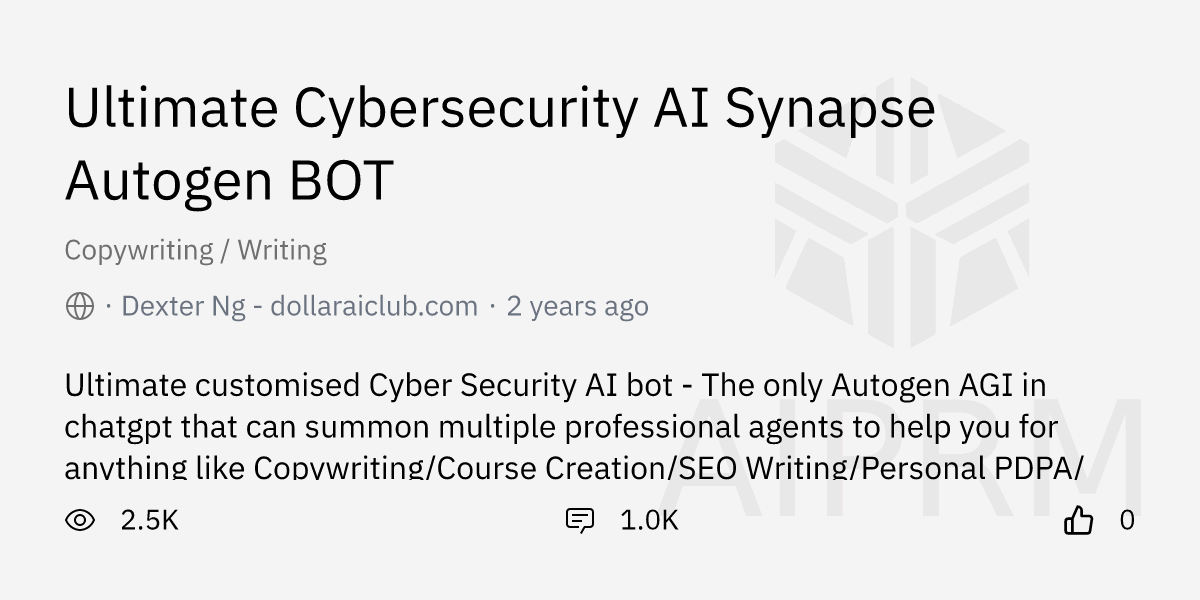Click the eye views icon

click(80, 520)
